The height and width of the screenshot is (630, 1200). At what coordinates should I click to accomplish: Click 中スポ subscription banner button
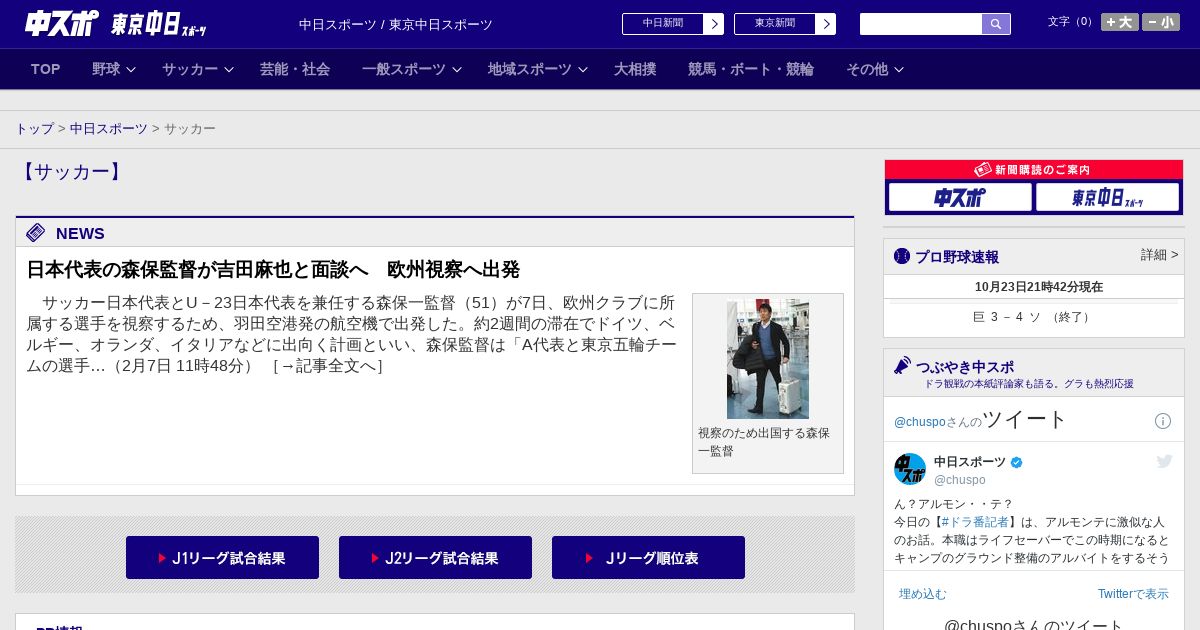(x=960, y=197)
